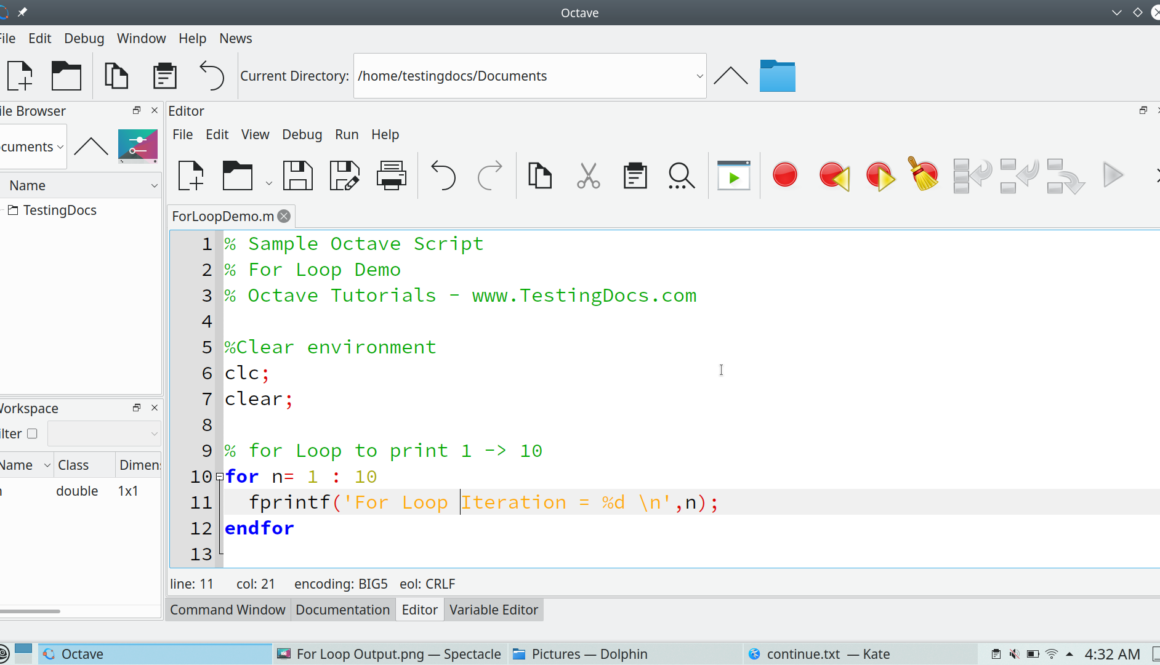The image size is (1160, 665).
Task: Click the horizontal scrollbar under Workspace
Action: (x=30, y=611)
